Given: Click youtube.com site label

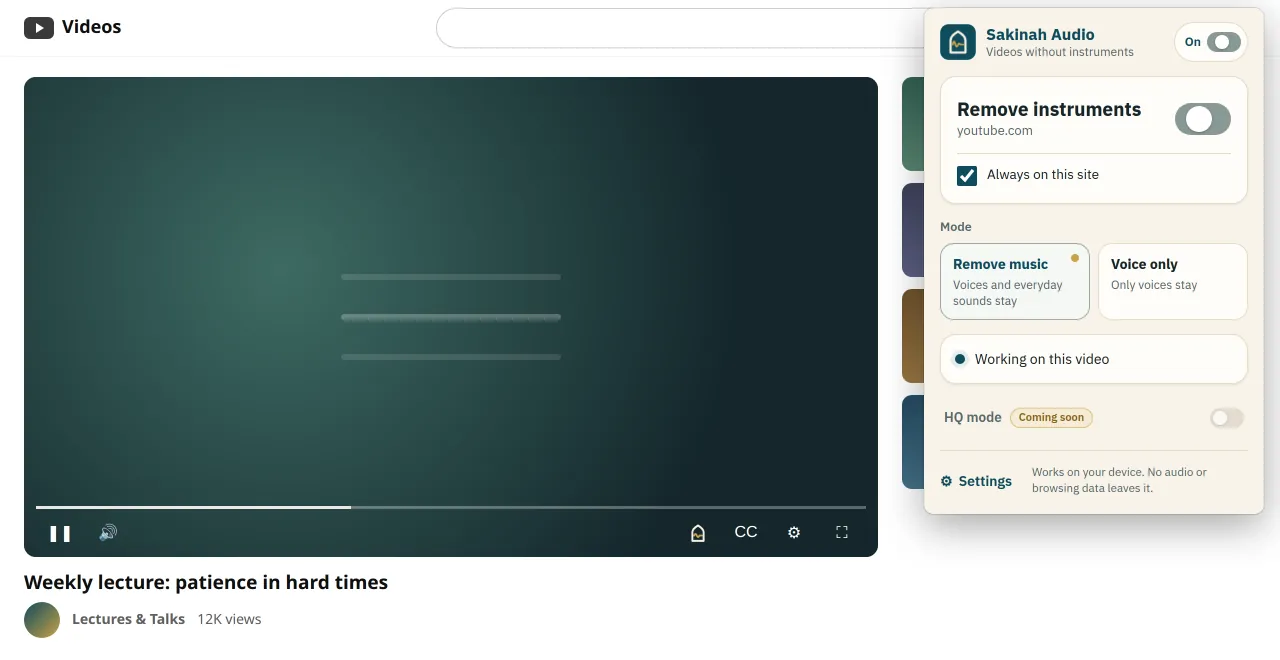Looking at the screenshot, I should click(x=995, y=131).
